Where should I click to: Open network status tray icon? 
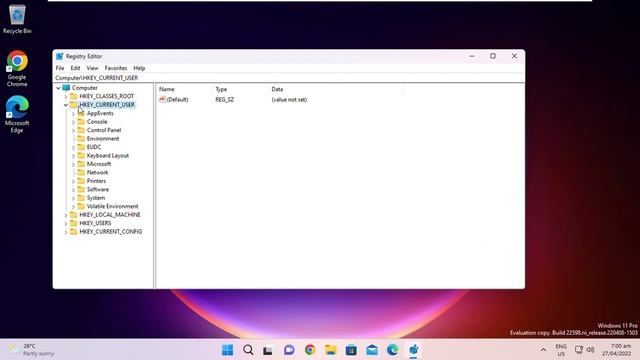[x=579, y=350]
